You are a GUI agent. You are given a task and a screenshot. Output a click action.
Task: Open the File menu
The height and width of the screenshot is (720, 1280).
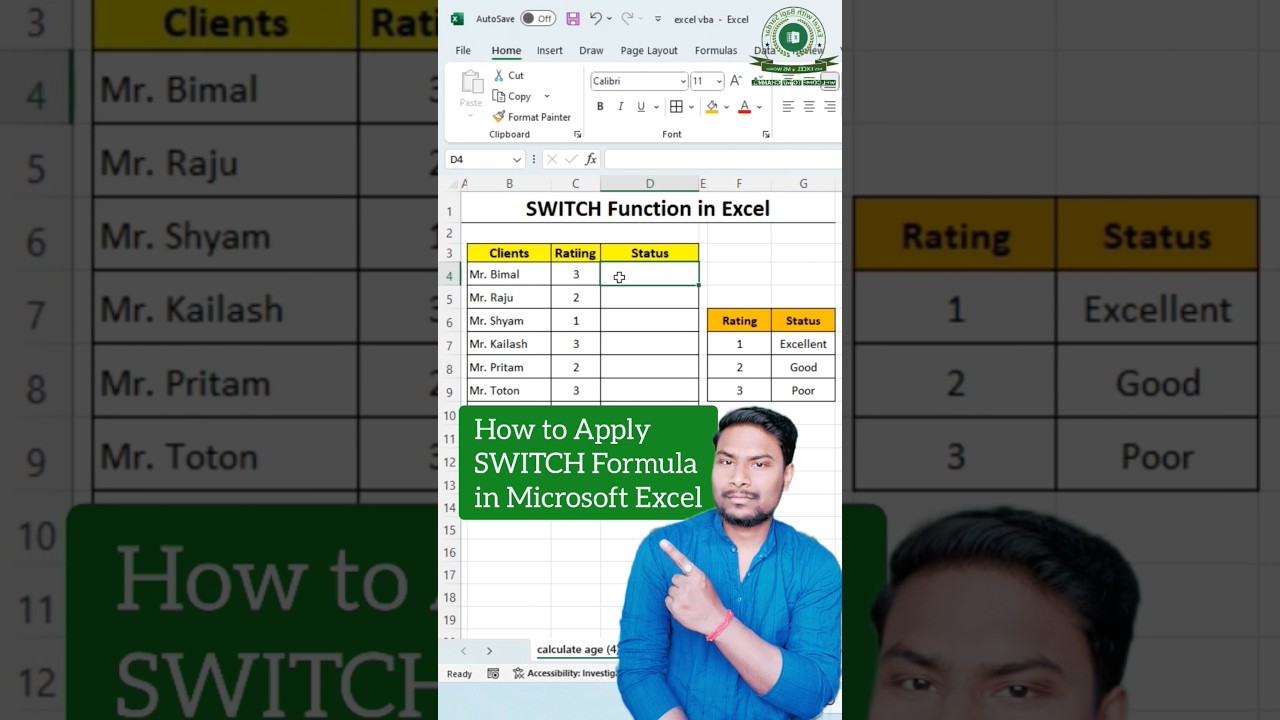(463, 50)
